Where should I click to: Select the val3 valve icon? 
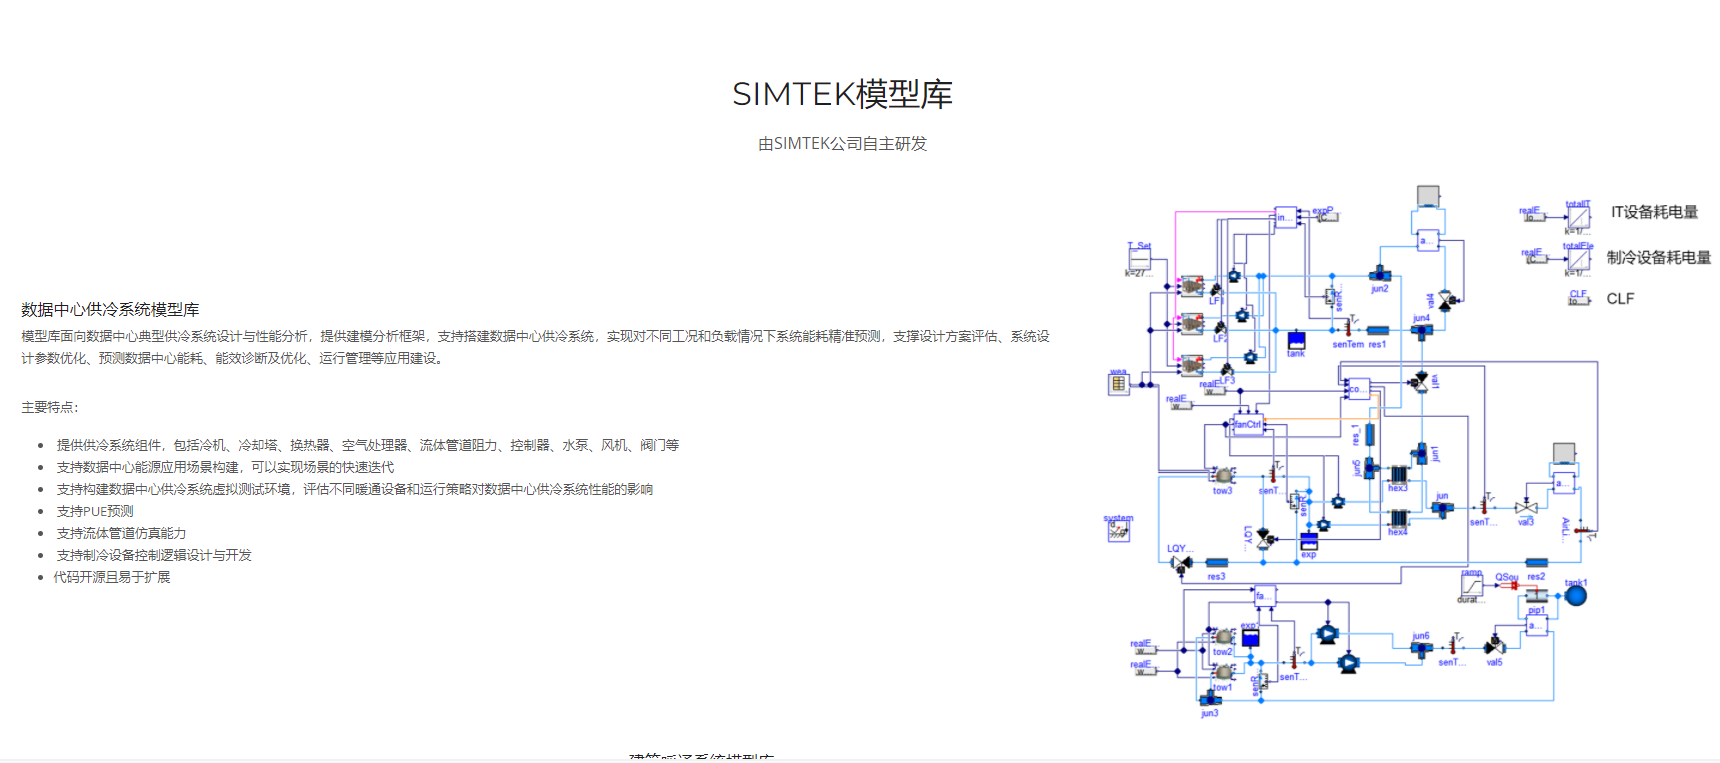pos(1526,508)
